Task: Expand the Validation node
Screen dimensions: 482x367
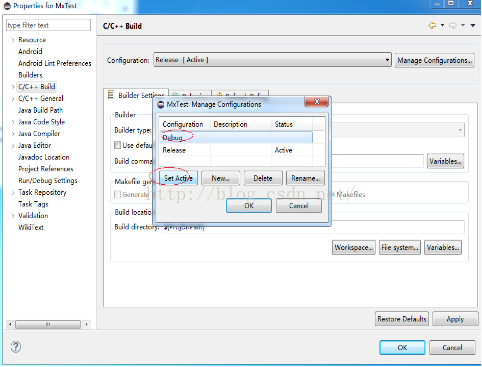Action: pyautogui.click(x=13, y=216)
